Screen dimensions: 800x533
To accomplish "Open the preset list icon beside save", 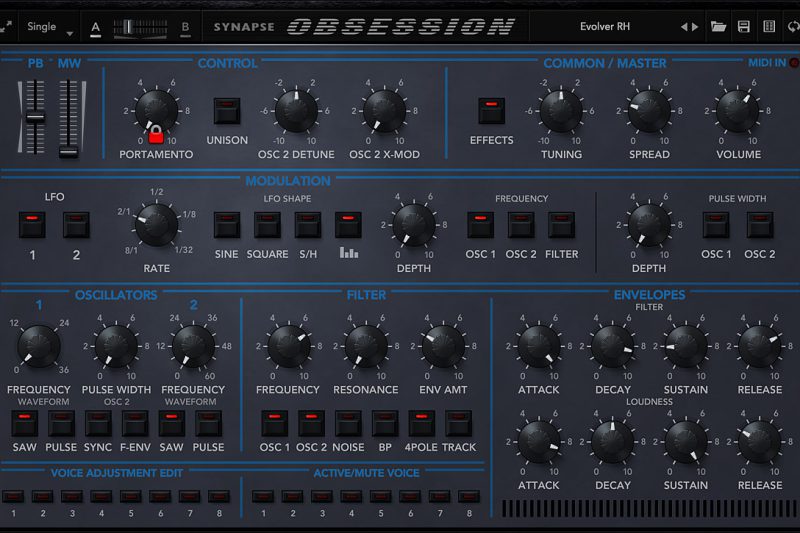I will [768, 26].
